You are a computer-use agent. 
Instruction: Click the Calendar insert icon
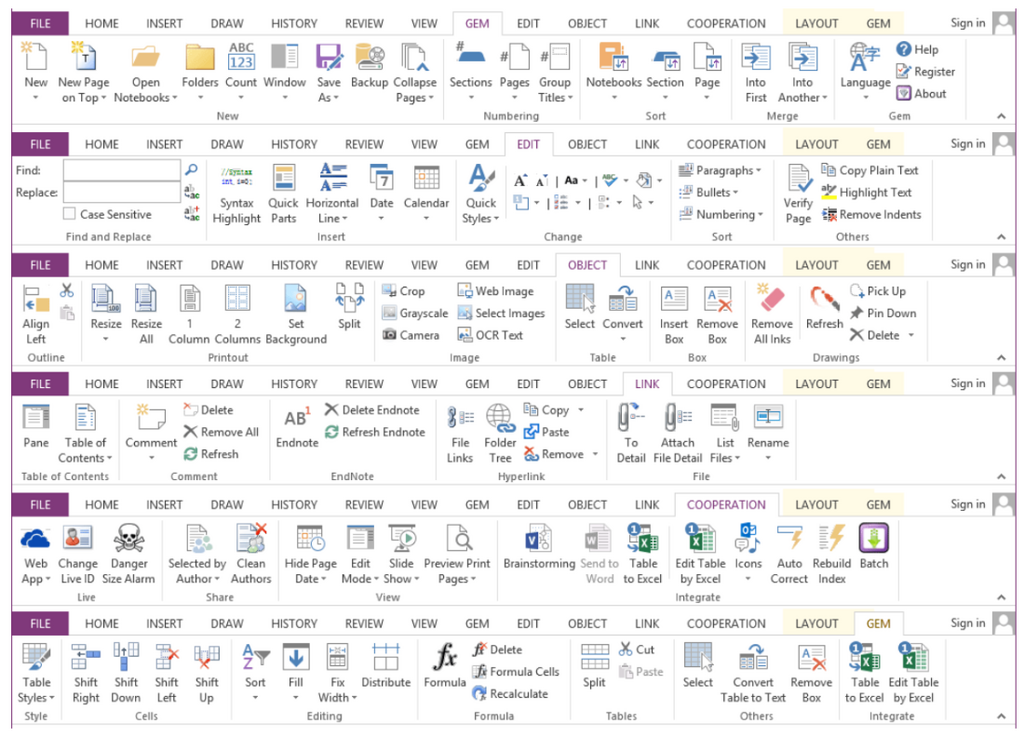(426, 178)
